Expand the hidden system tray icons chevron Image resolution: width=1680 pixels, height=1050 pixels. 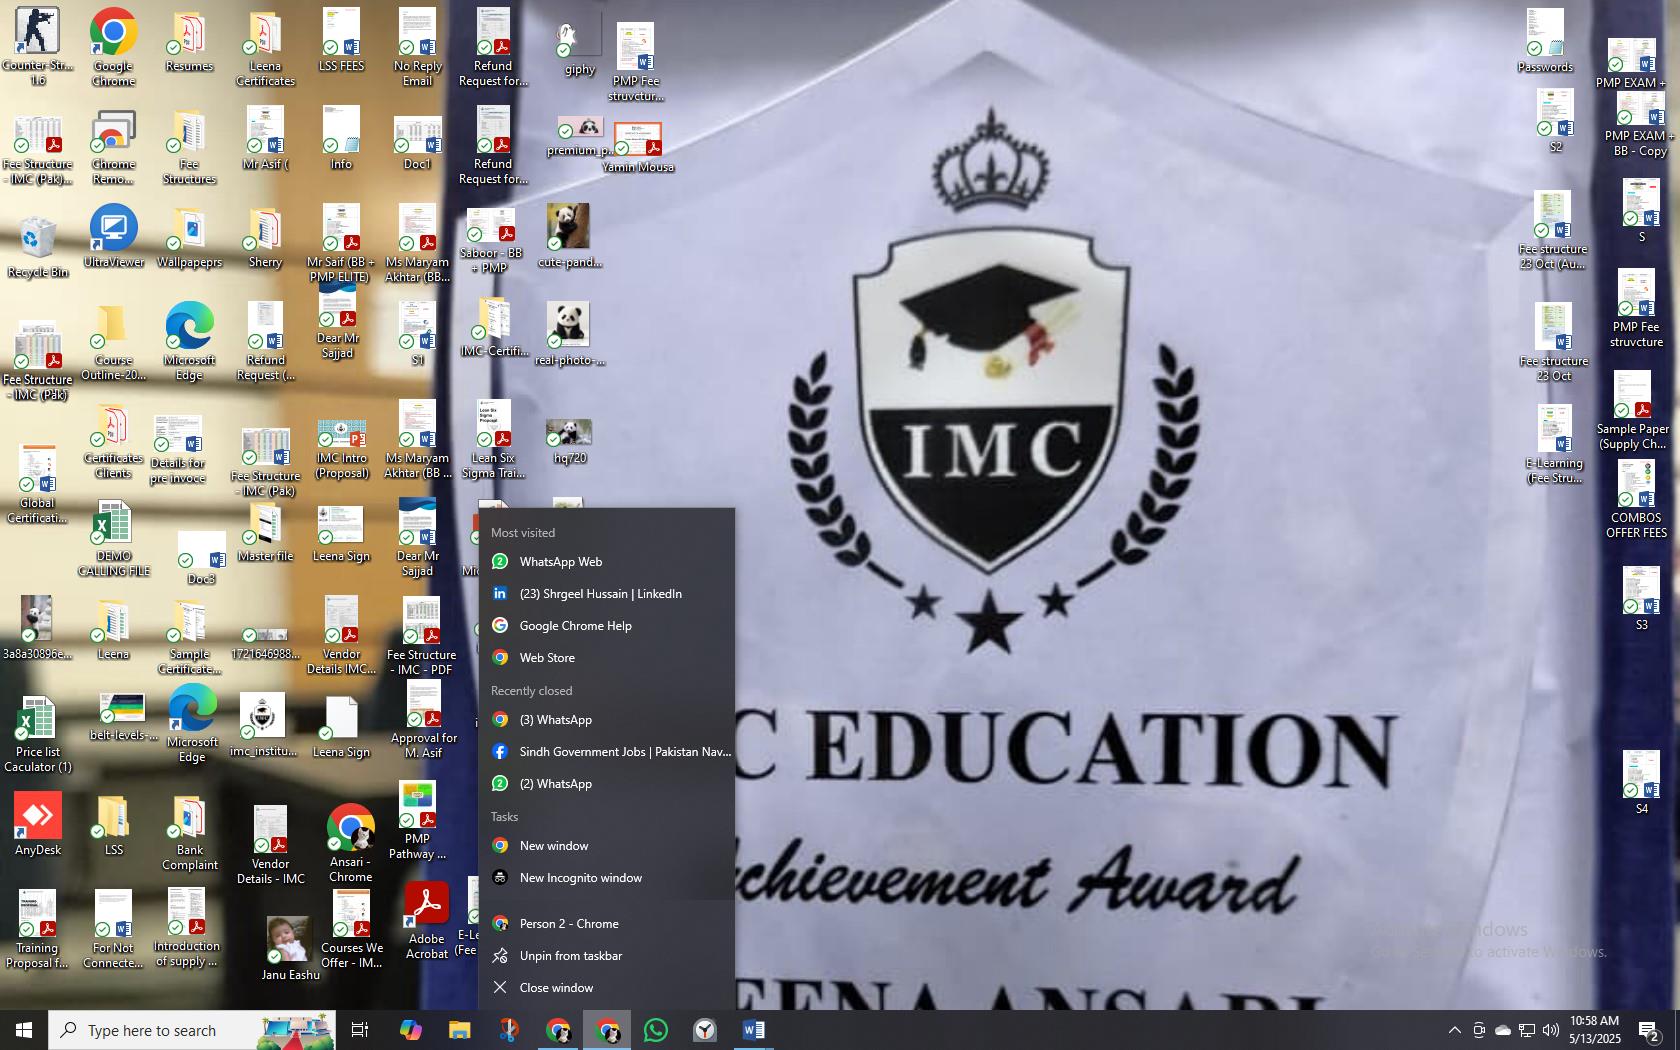click(x=1455, y=1030)
